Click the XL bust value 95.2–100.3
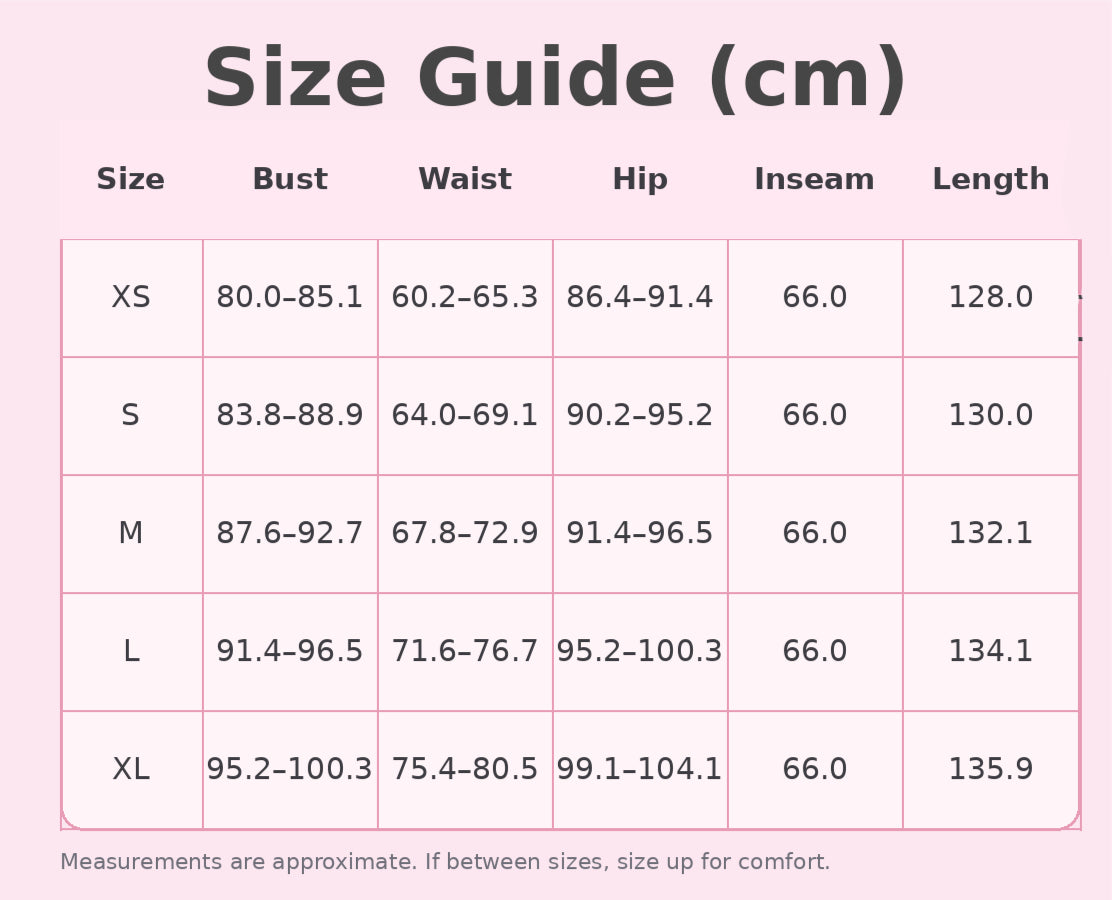The height and width of the screenshot is (900, 1112). click(x=290, y=770)
